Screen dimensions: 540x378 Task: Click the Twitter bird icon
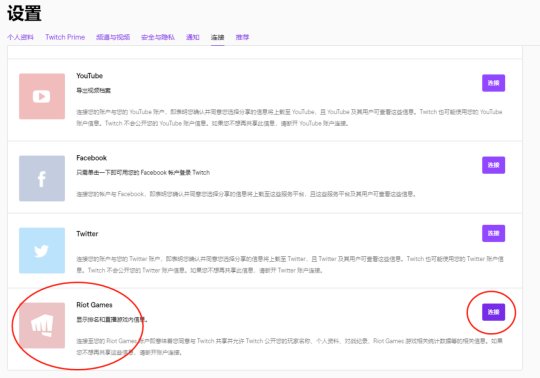click(42, 251)
